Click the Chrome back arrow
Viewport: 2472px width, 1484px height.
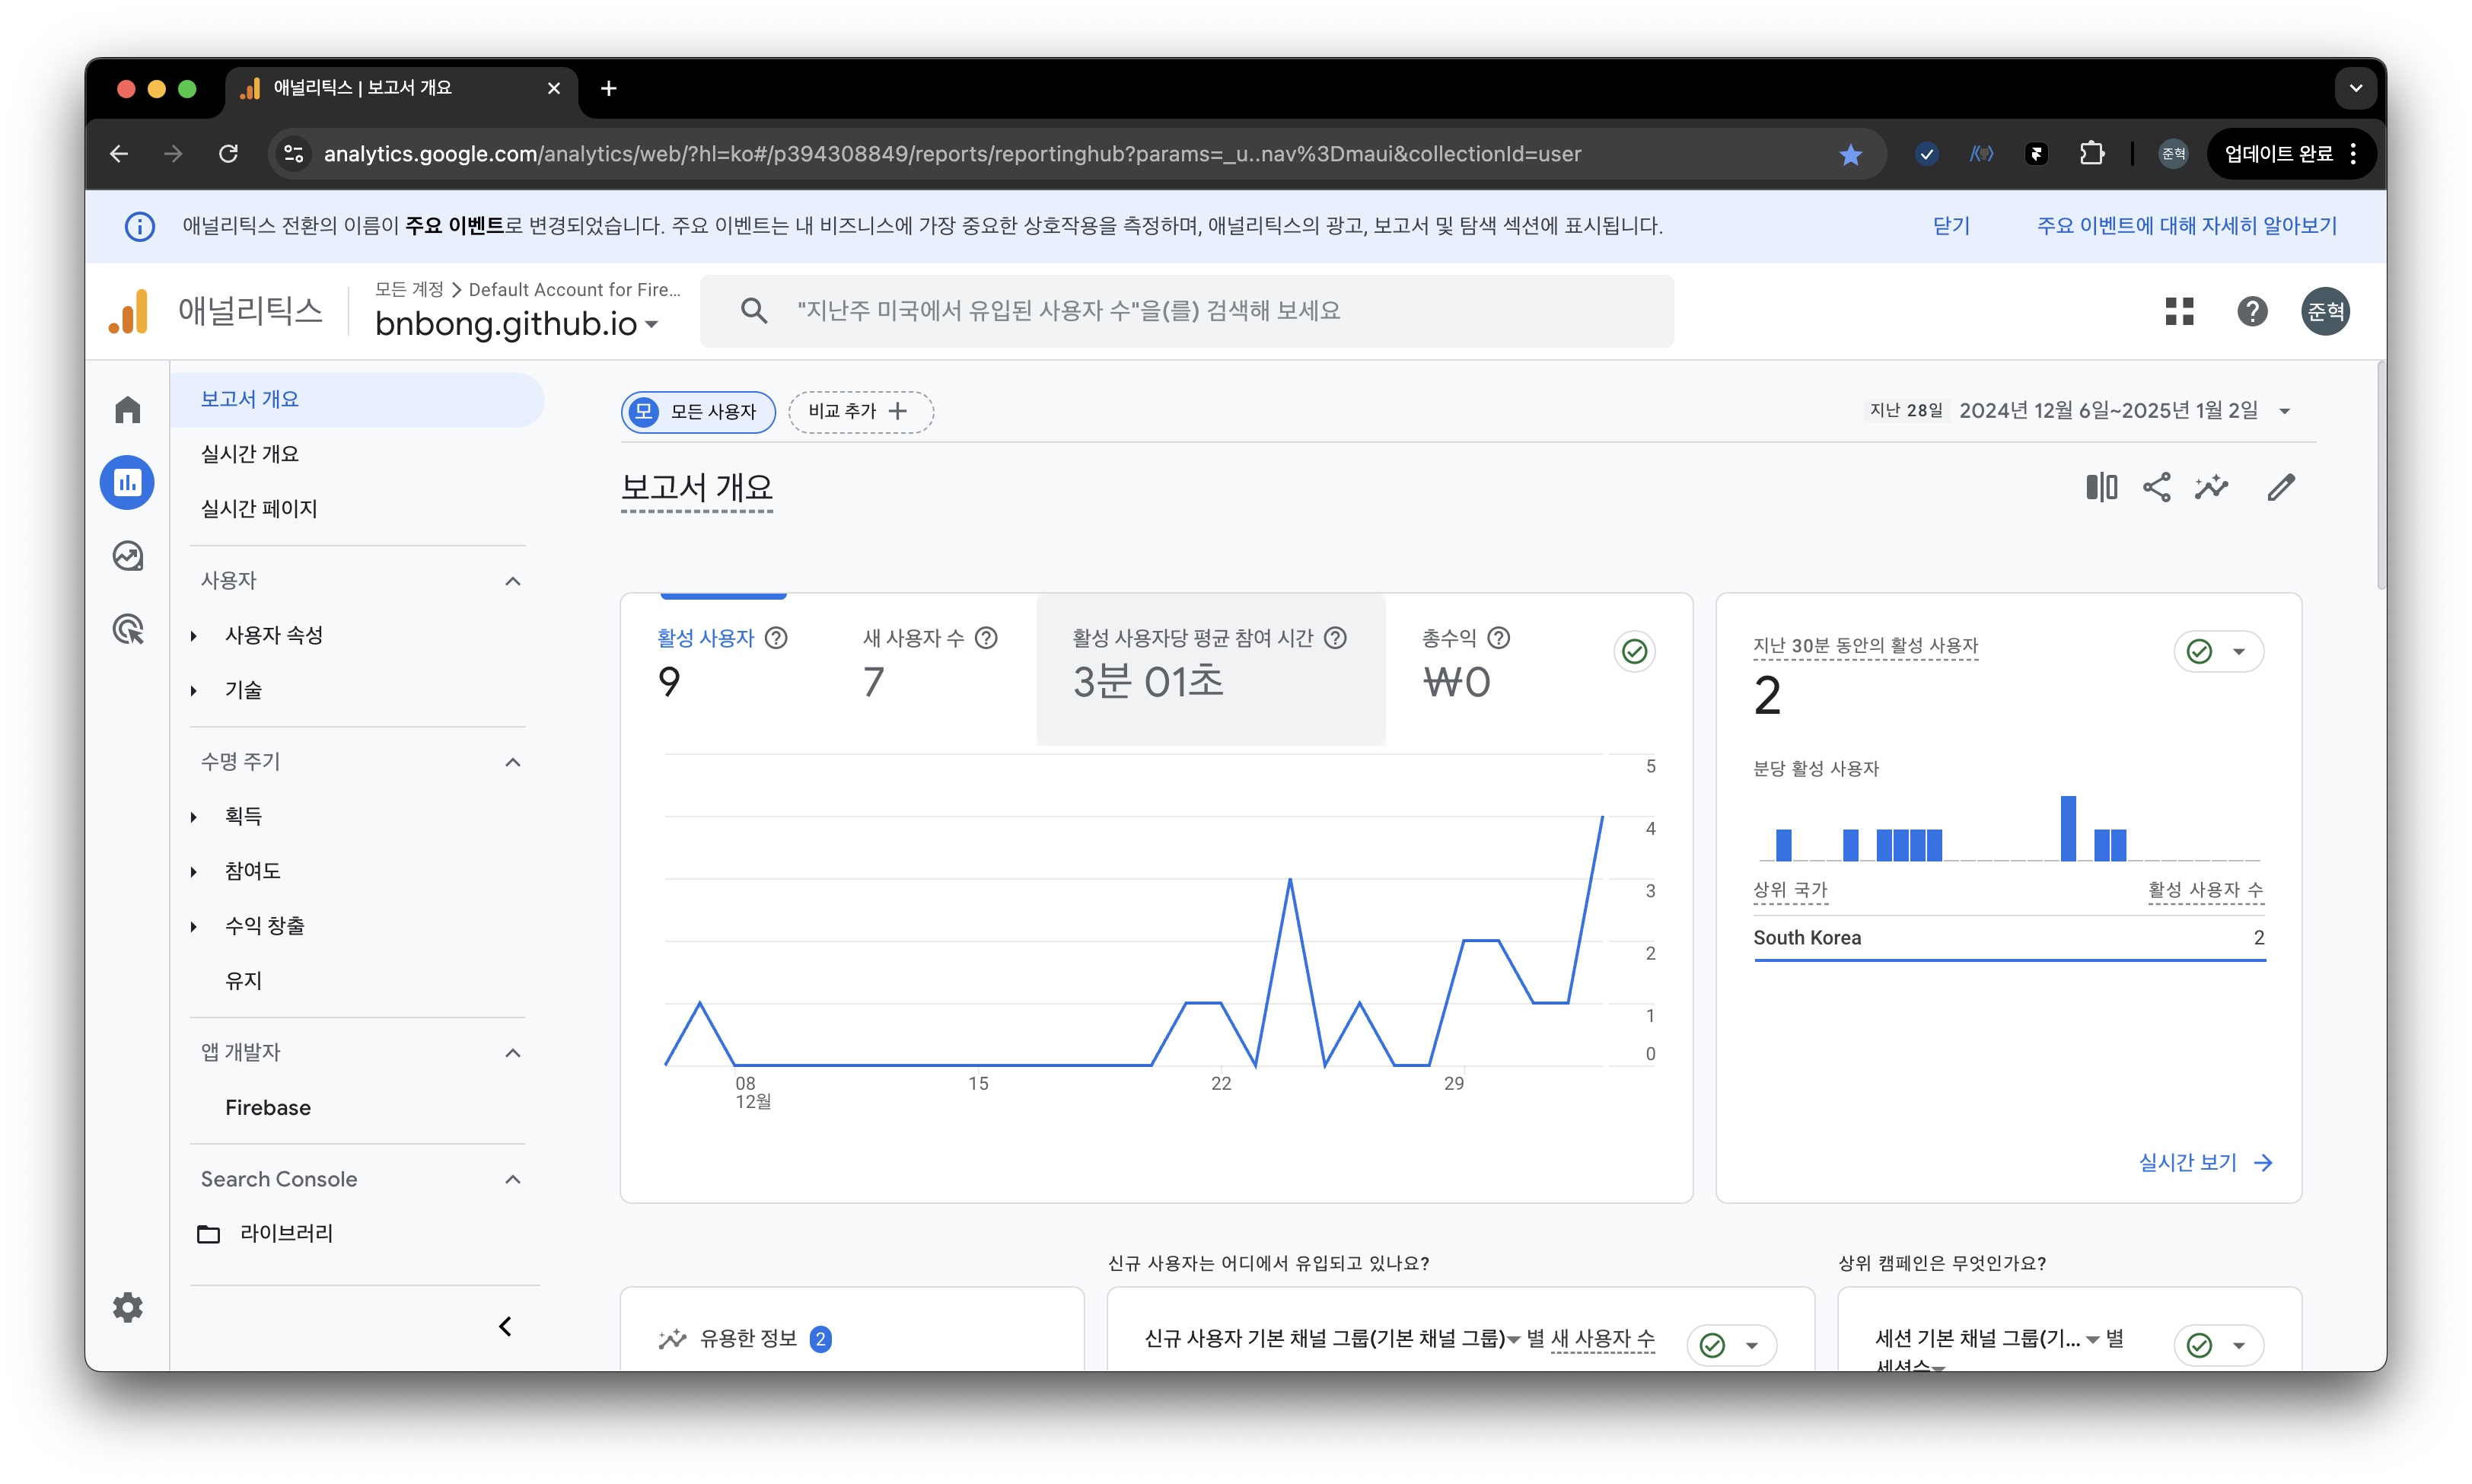click(x=119, y=153)
